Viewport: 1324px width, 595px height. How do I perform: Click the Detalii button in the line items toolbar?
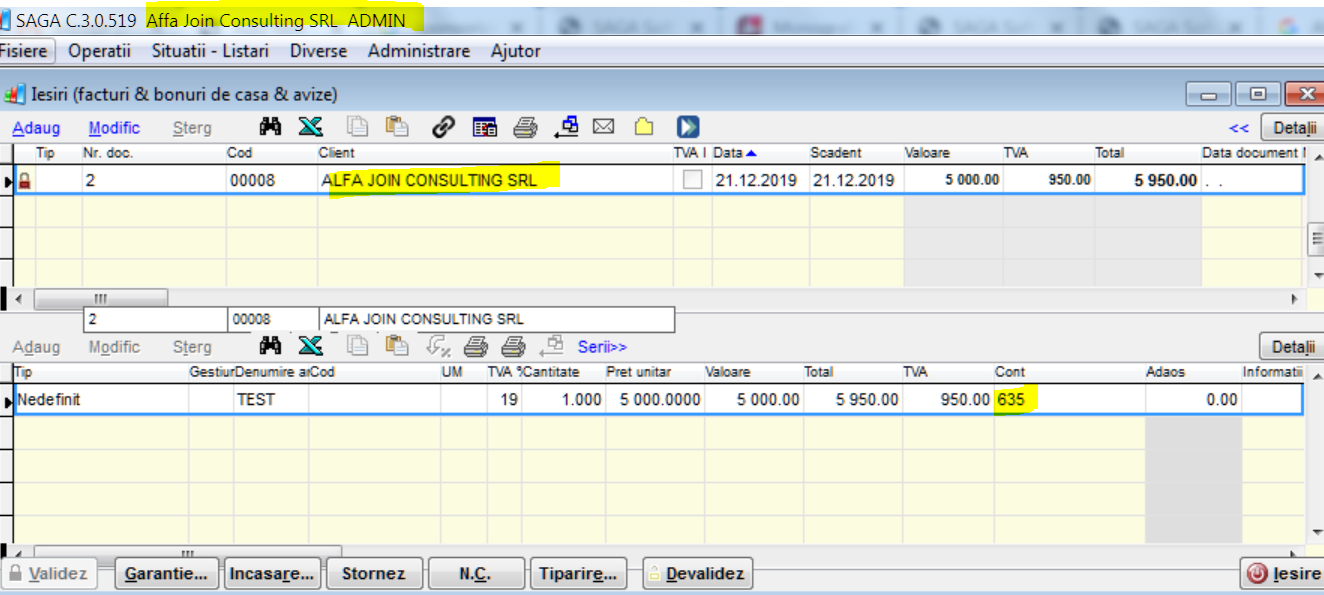tap(1291, 347)
